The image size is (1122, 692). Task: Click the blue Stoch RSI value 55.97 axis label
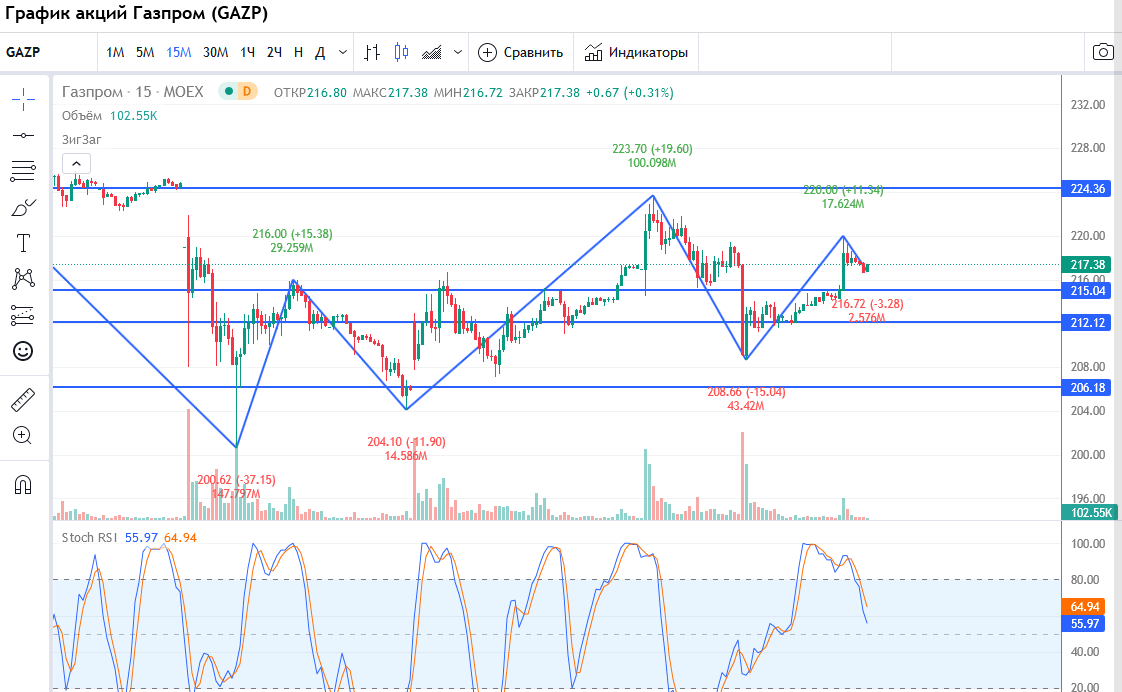(1085, 624)
